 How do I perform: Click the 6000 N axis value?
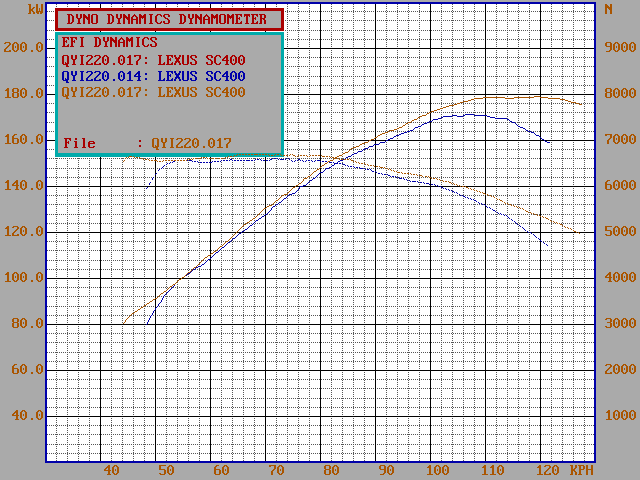tap(620, 185)
